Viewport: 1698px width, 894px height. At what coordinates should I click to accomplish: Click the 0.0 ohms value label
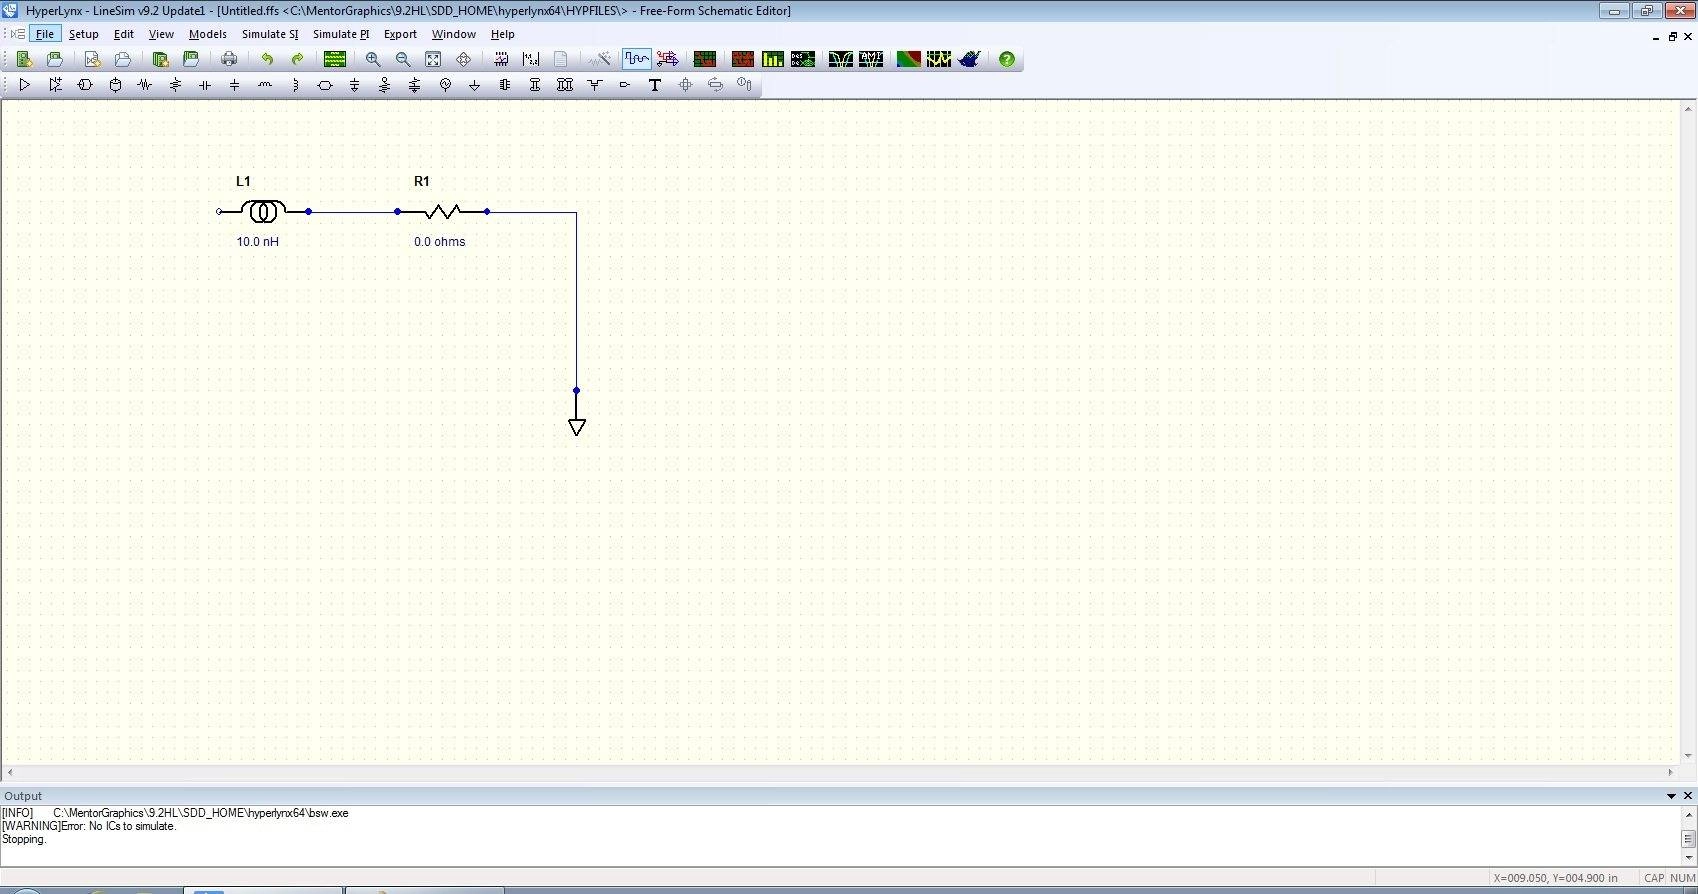pyautogui.click(x=440, y=242)
